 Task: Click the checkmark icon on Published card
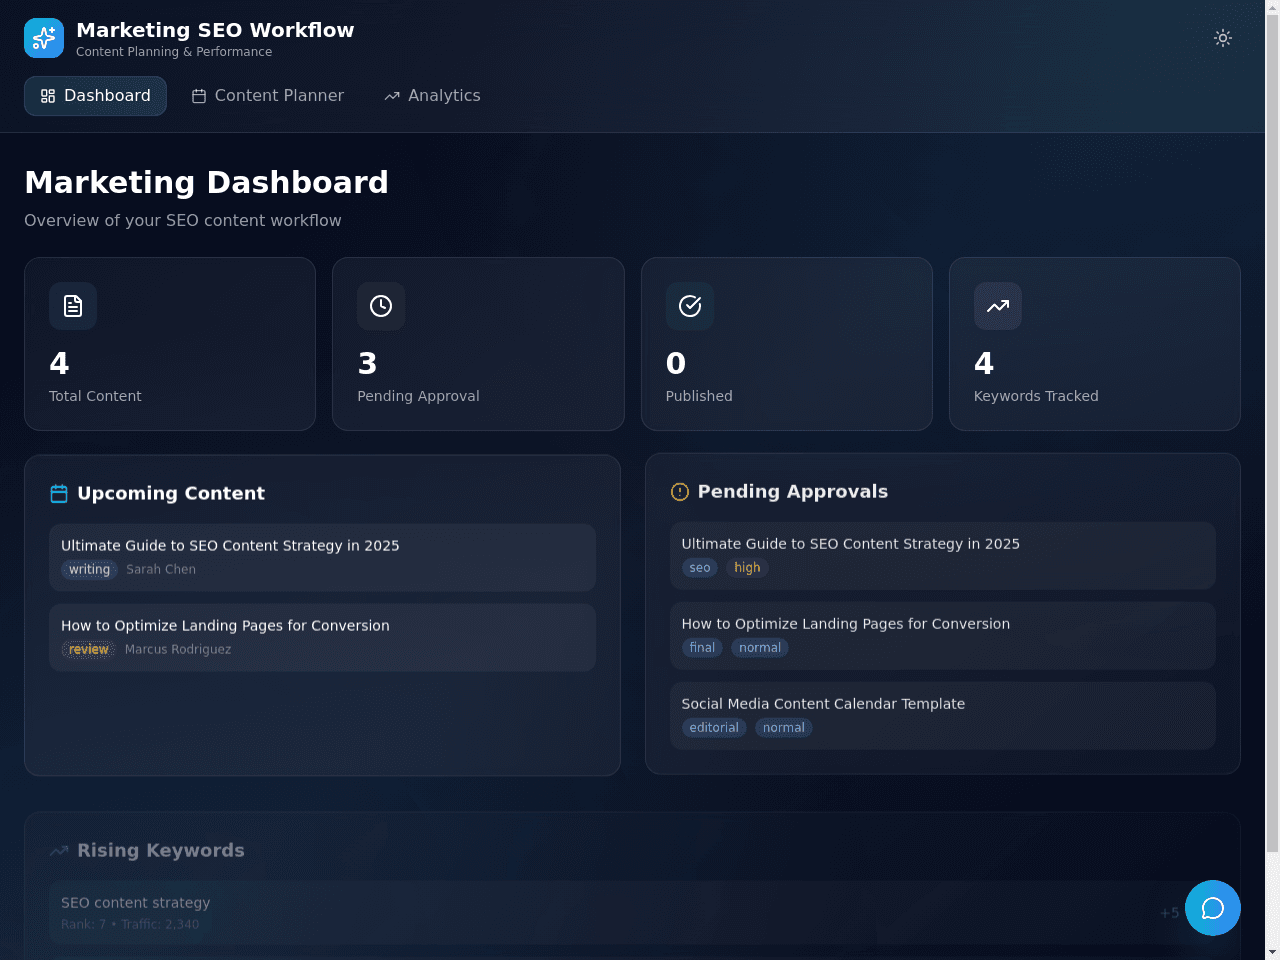pyautogui.click(x=690, y=306)
